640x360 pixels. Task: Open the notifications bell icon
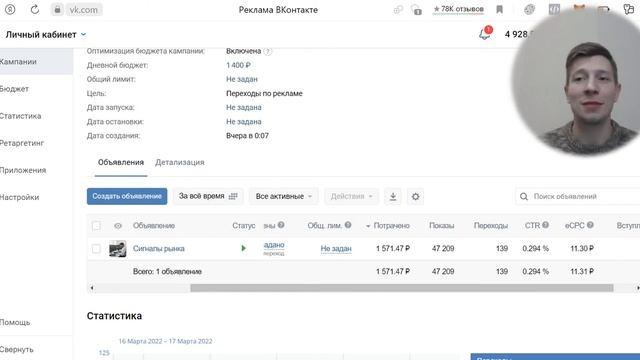pos(485,34)
